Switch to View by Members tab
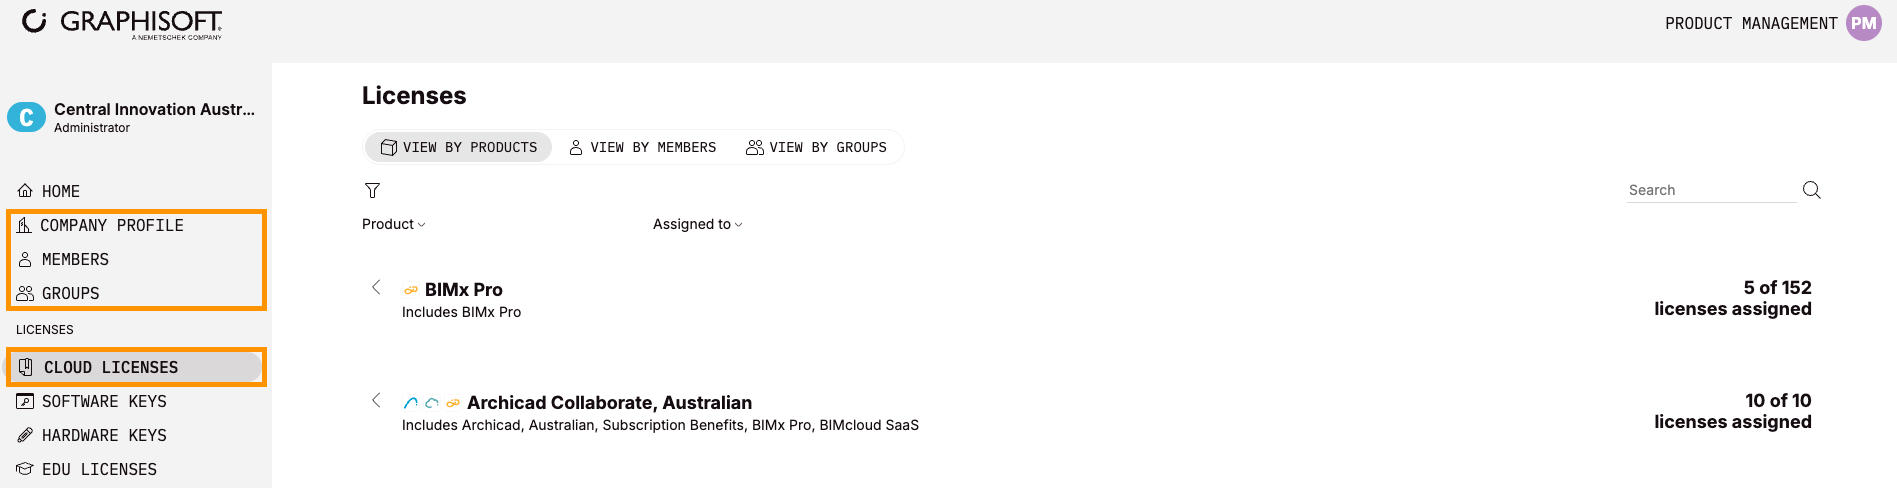Screen dimensions: 1897x488 (x=643, y=147)
